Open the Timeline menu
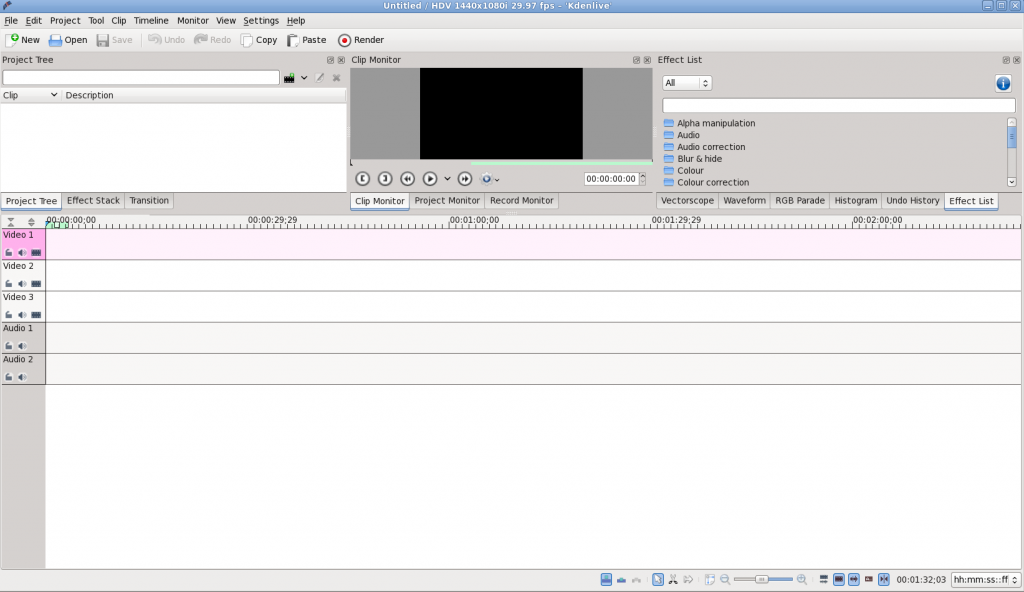This screenshot has height=592, width=1024. [150, 20]
